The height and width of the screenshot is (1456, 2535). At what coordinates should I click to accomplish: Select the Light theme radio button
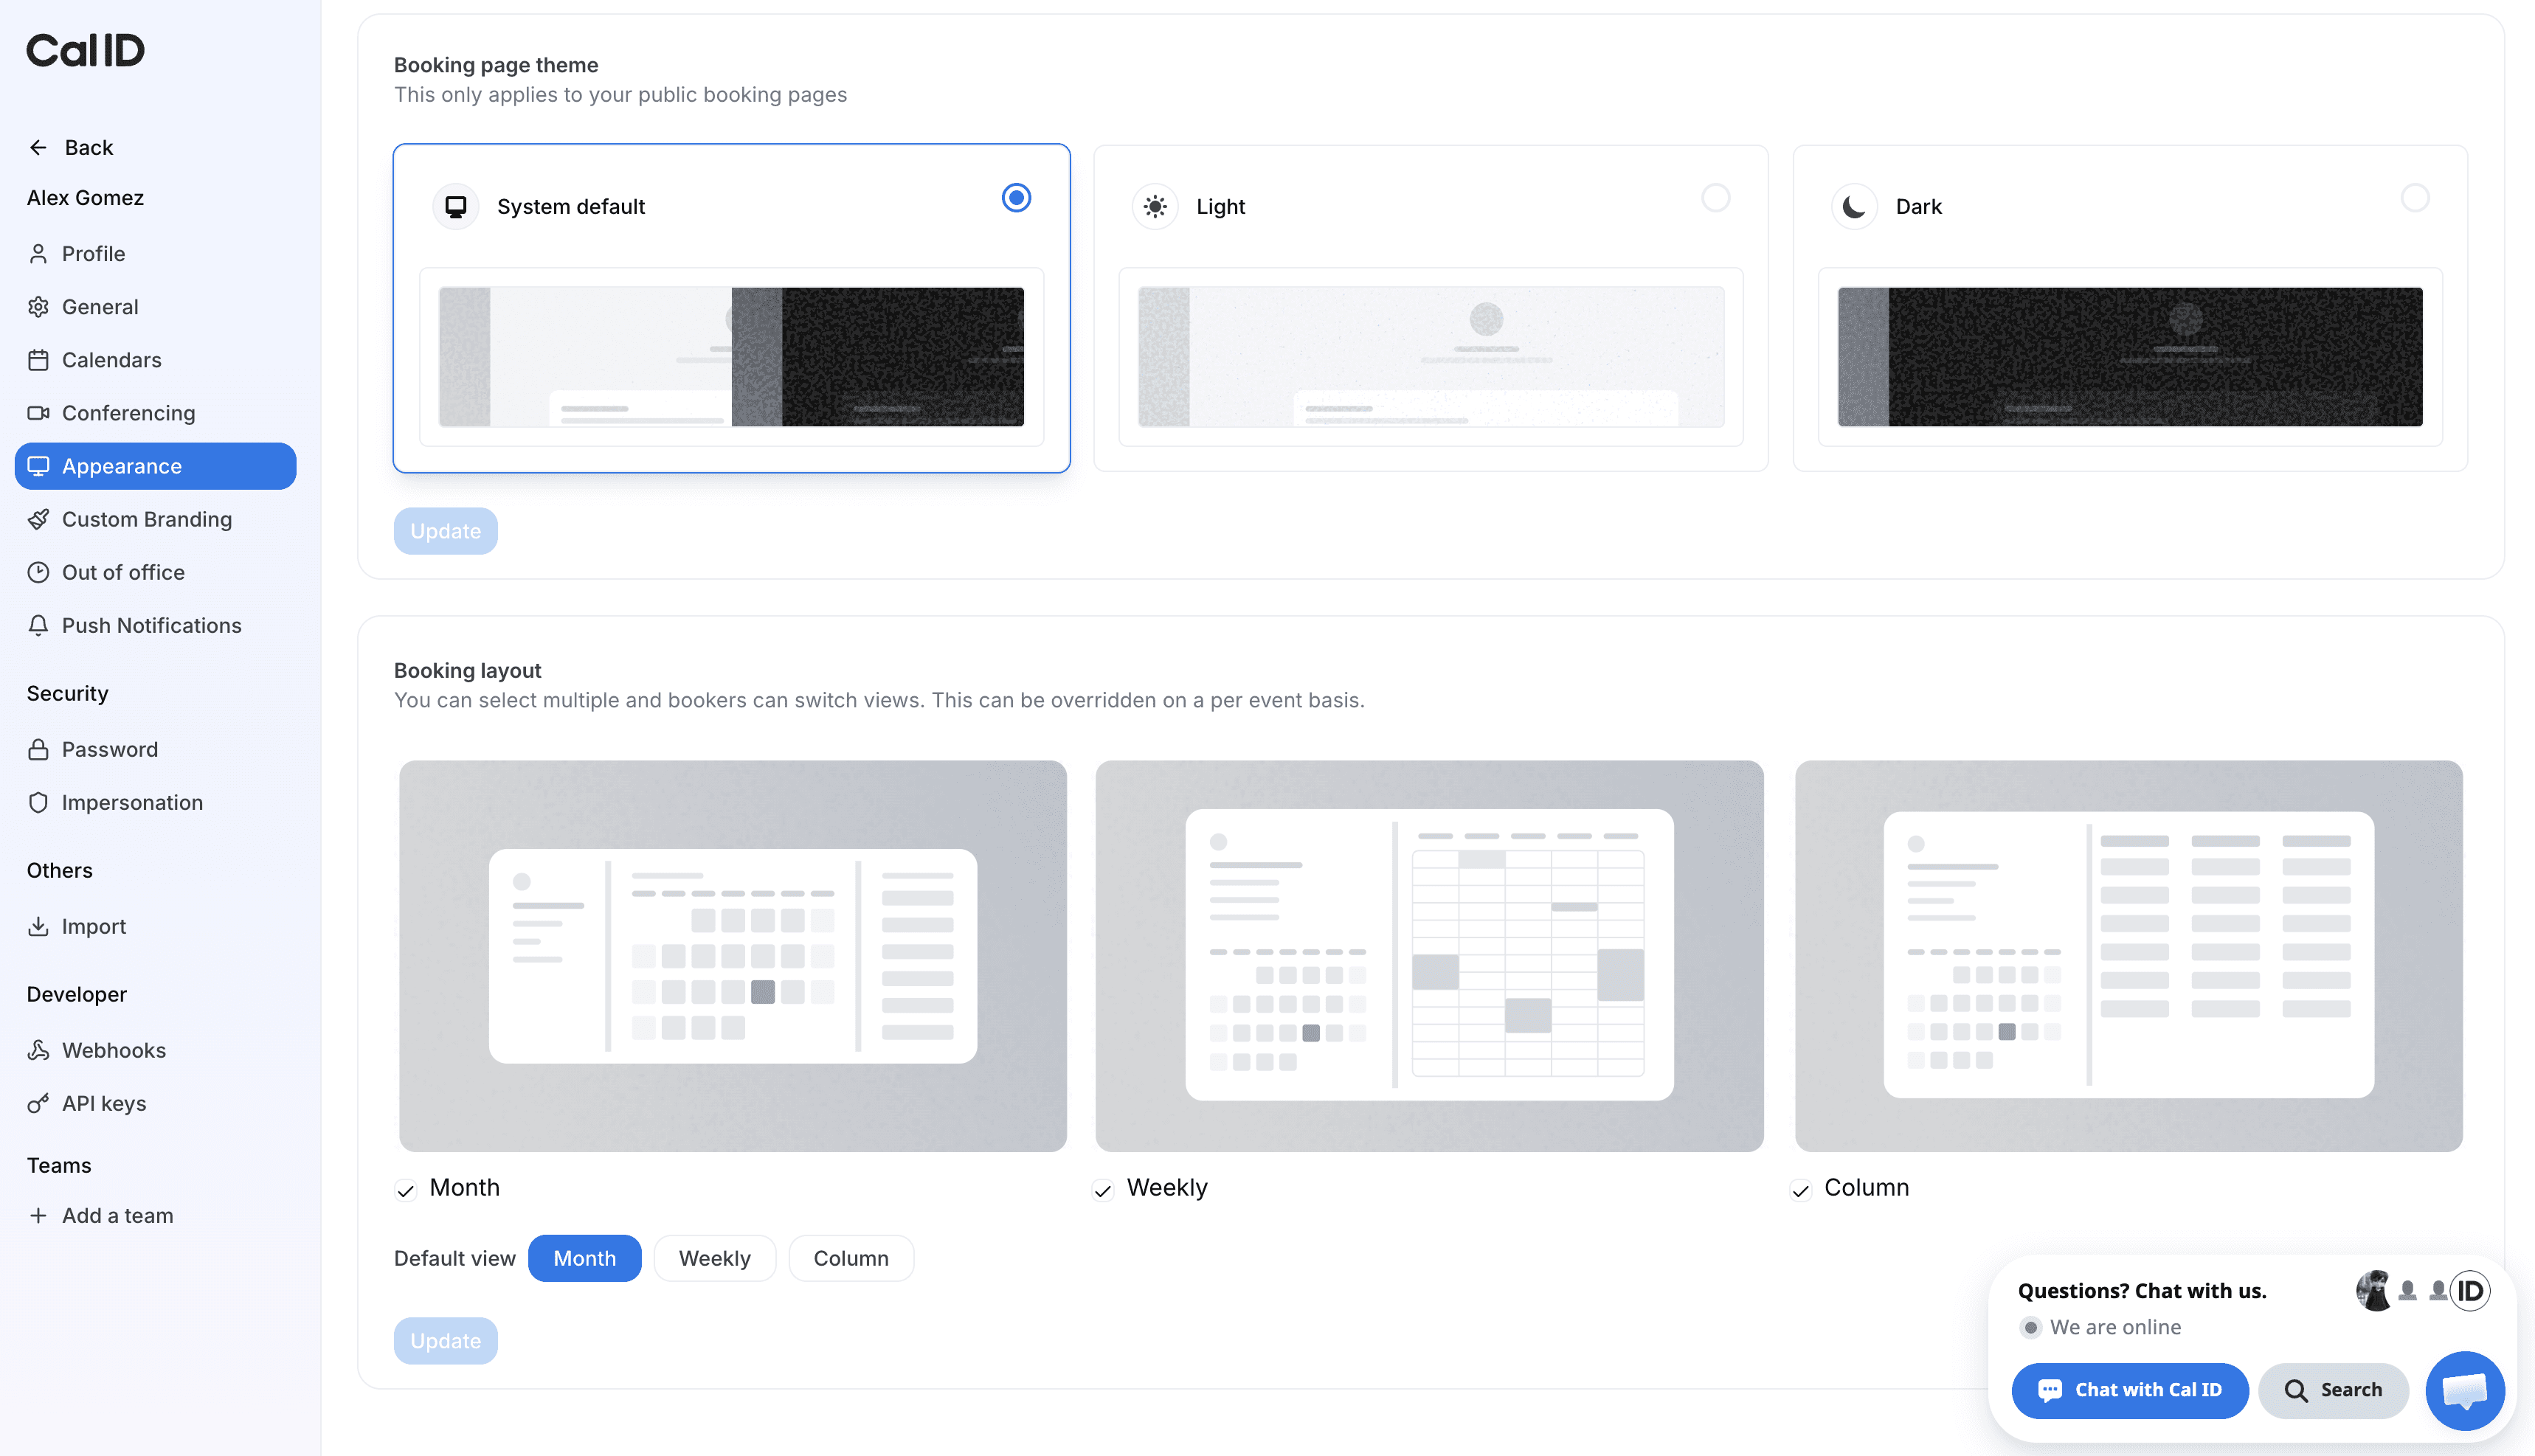point(1715,197)
